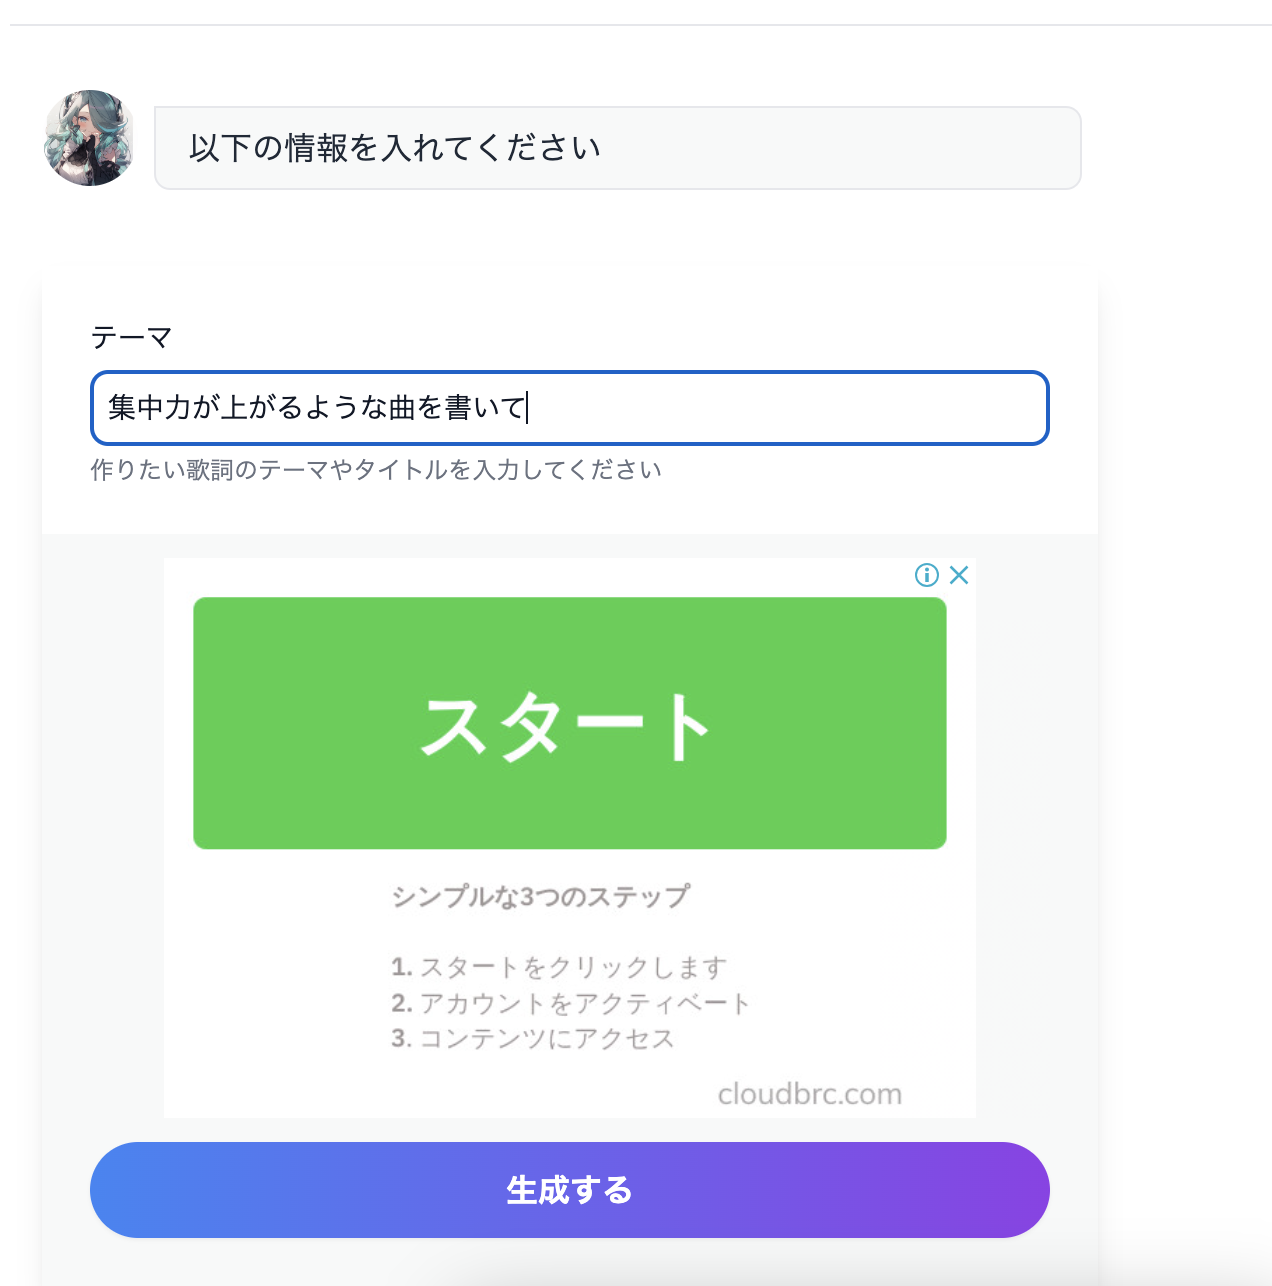This screenshot has width=1272, height=1286.
Task: Click ad step 3 コンテンツにアクセス
Action: click(533, 1038)
